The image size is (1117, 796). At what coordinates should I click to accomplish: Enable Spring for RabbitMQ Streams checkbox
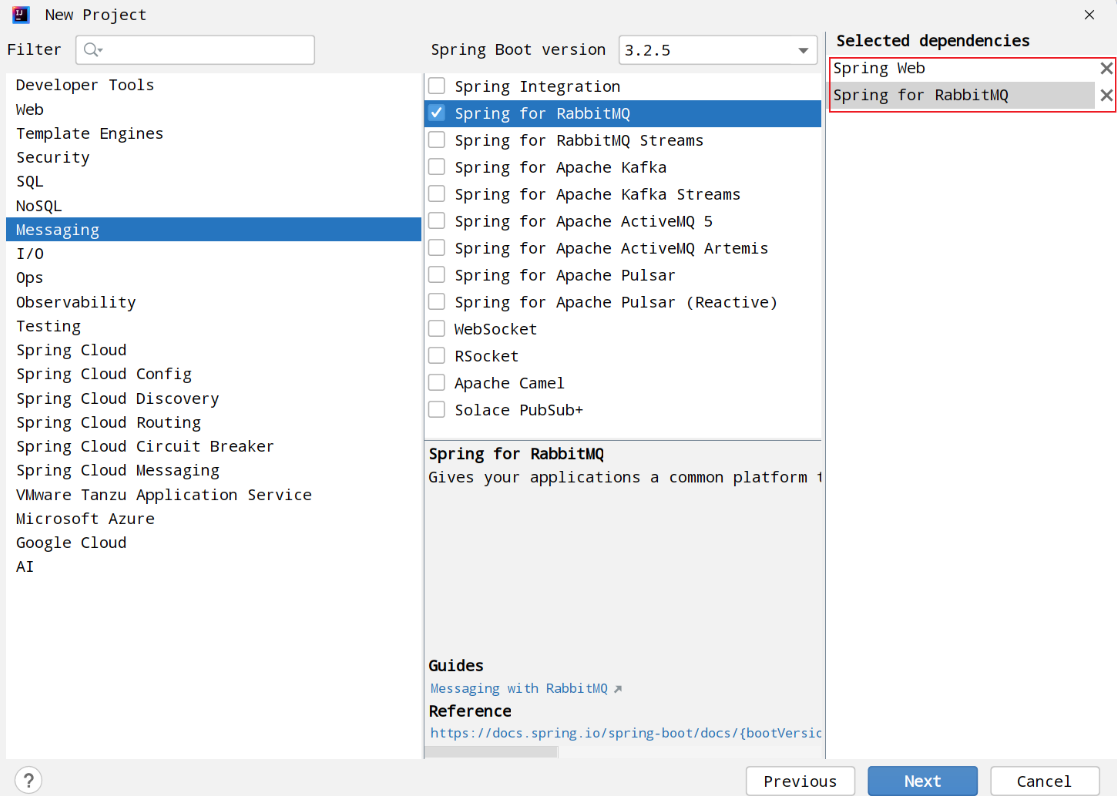437,140
